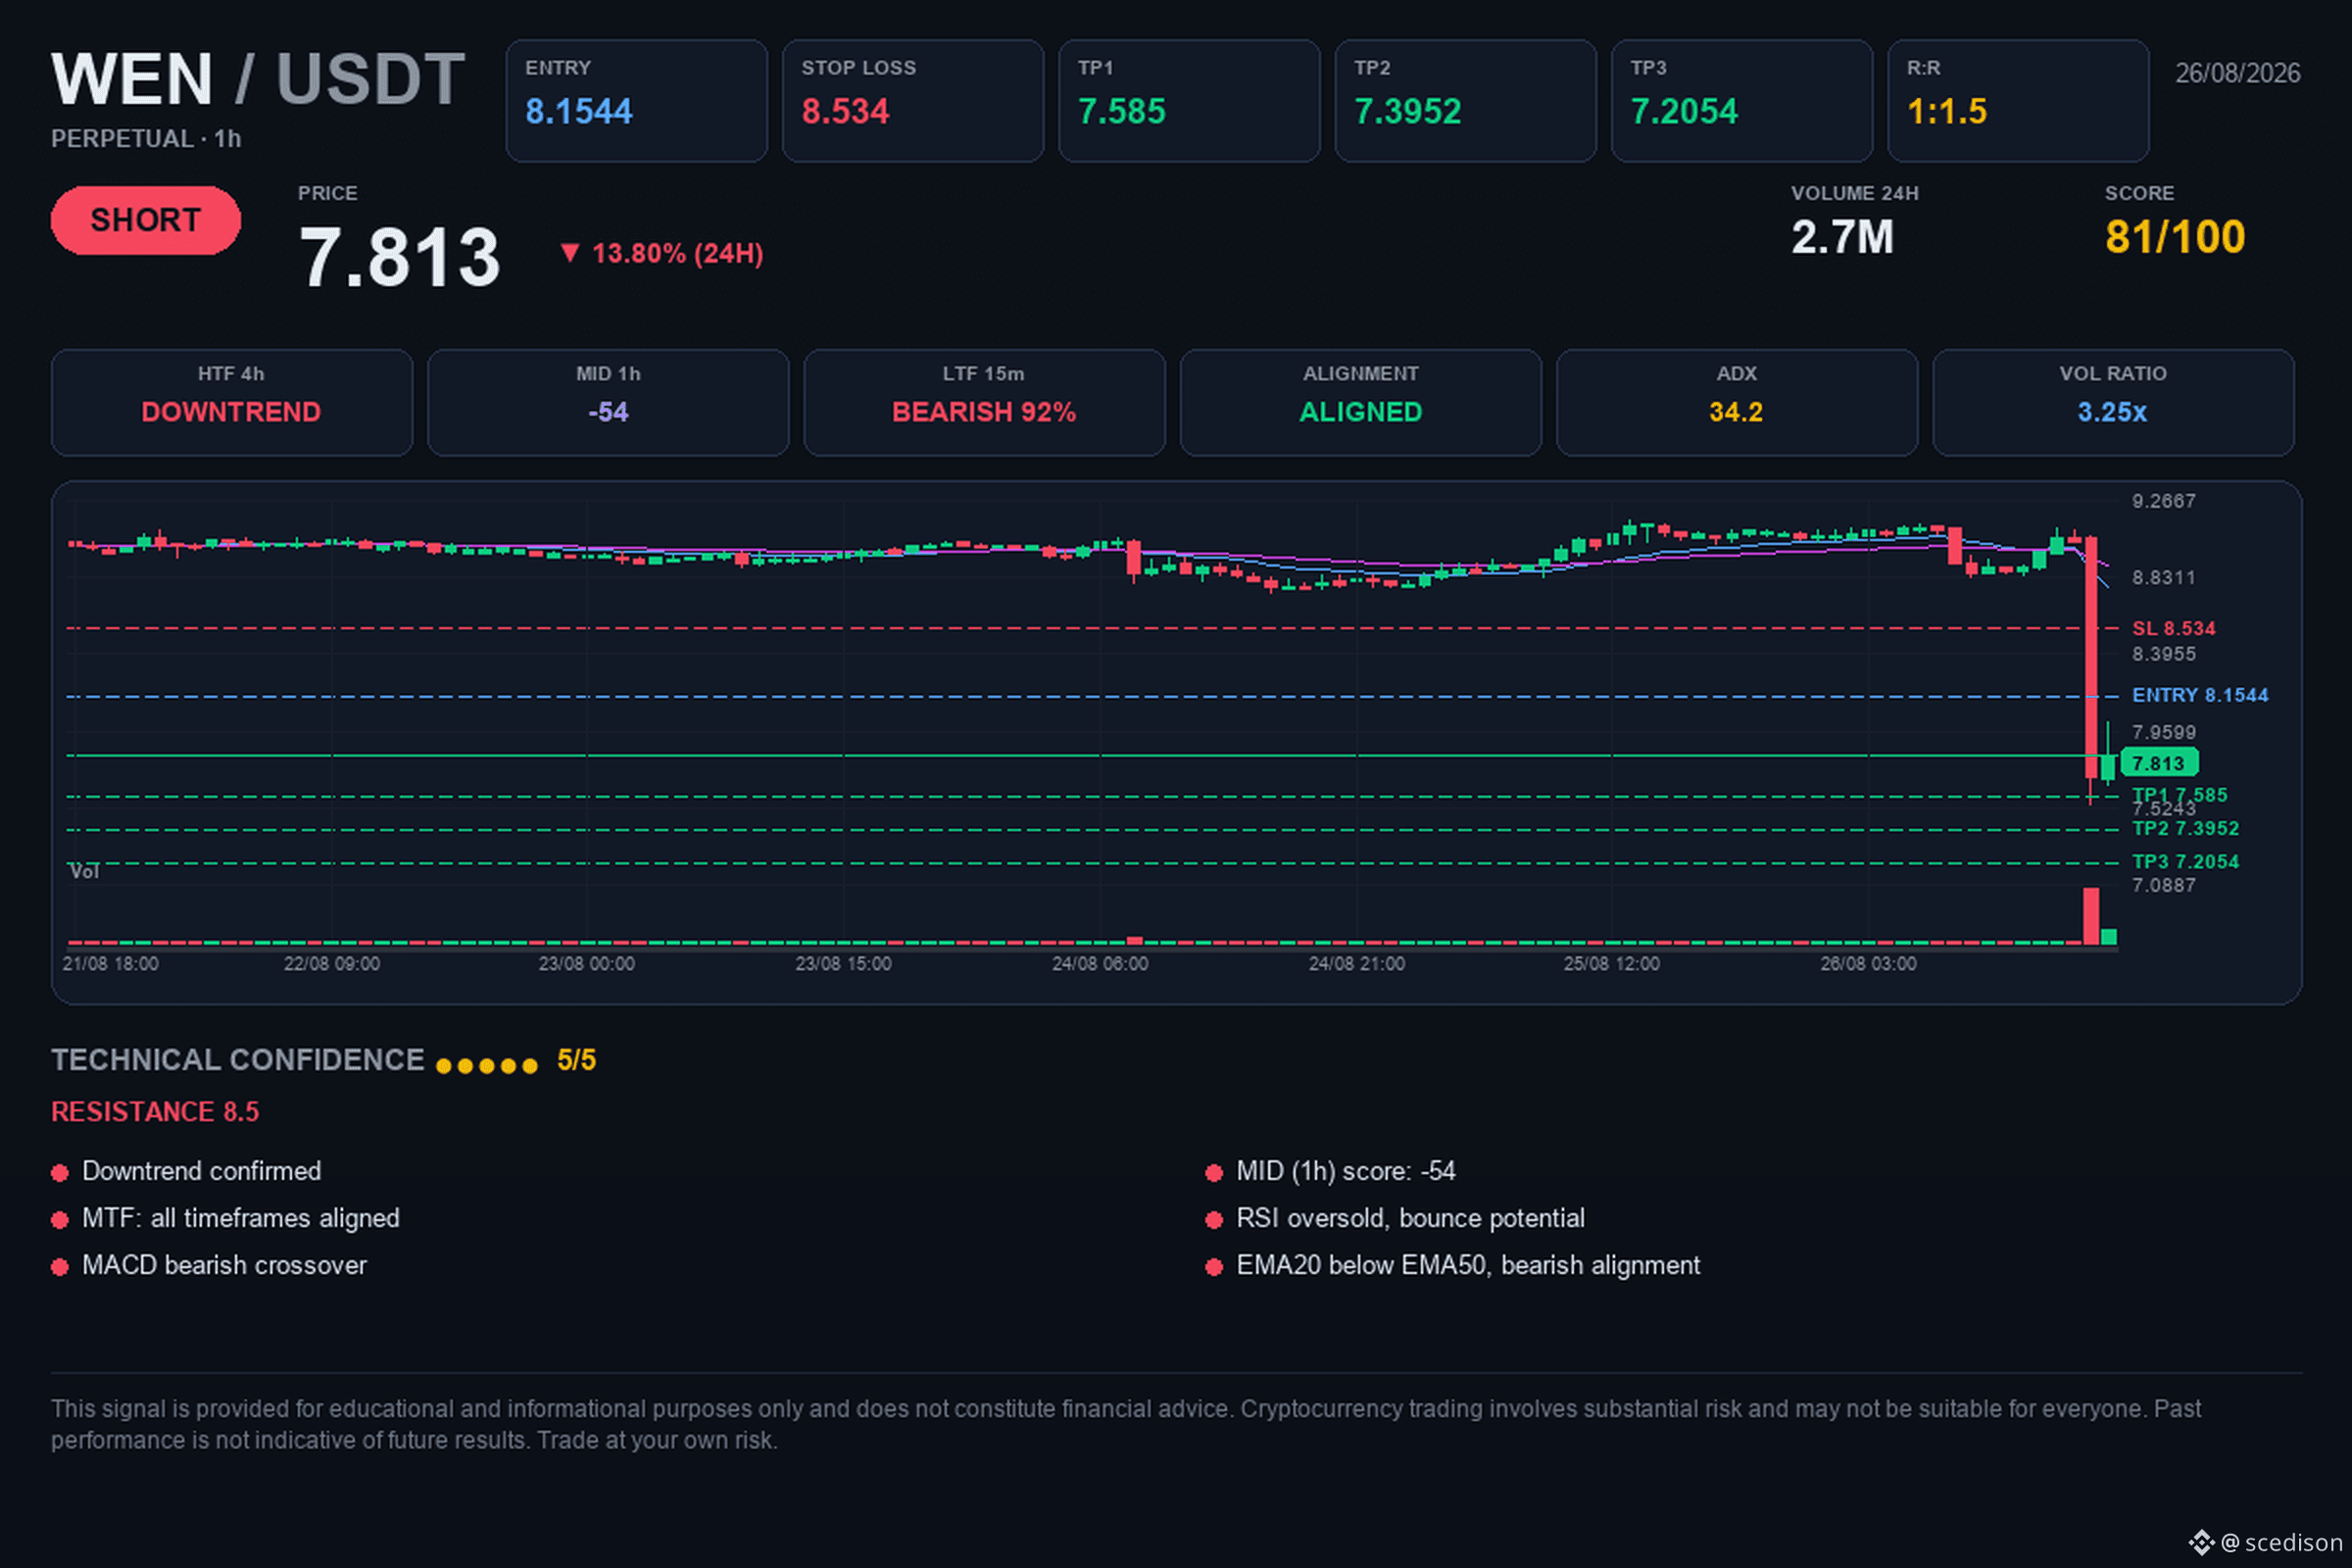Click the 22/08 09:00 time axis label
This screenshot has height=1568, width=2352.
pyautogui.click(x=331, y=964)
